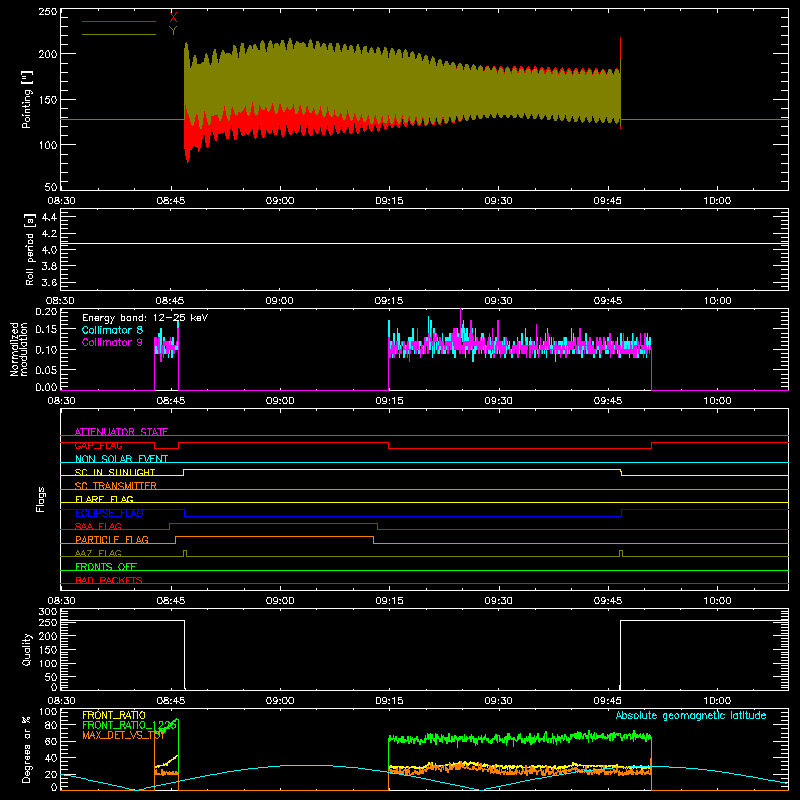The height and width of the screenshot is (800, 800).
Task: Click the 200 tick label on Pointing axis
Action: pos(48,54)
